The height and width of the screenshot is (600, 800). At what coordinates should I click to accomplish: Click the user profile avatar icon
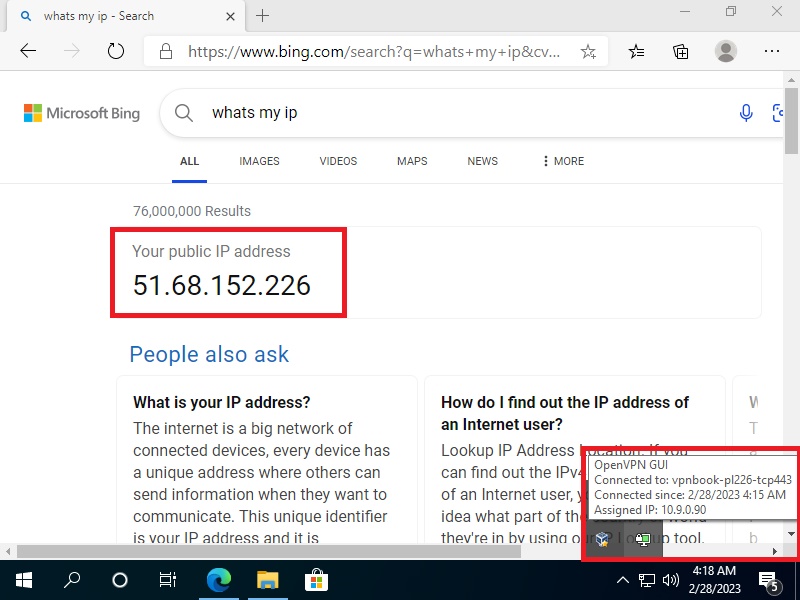point(726,51)
